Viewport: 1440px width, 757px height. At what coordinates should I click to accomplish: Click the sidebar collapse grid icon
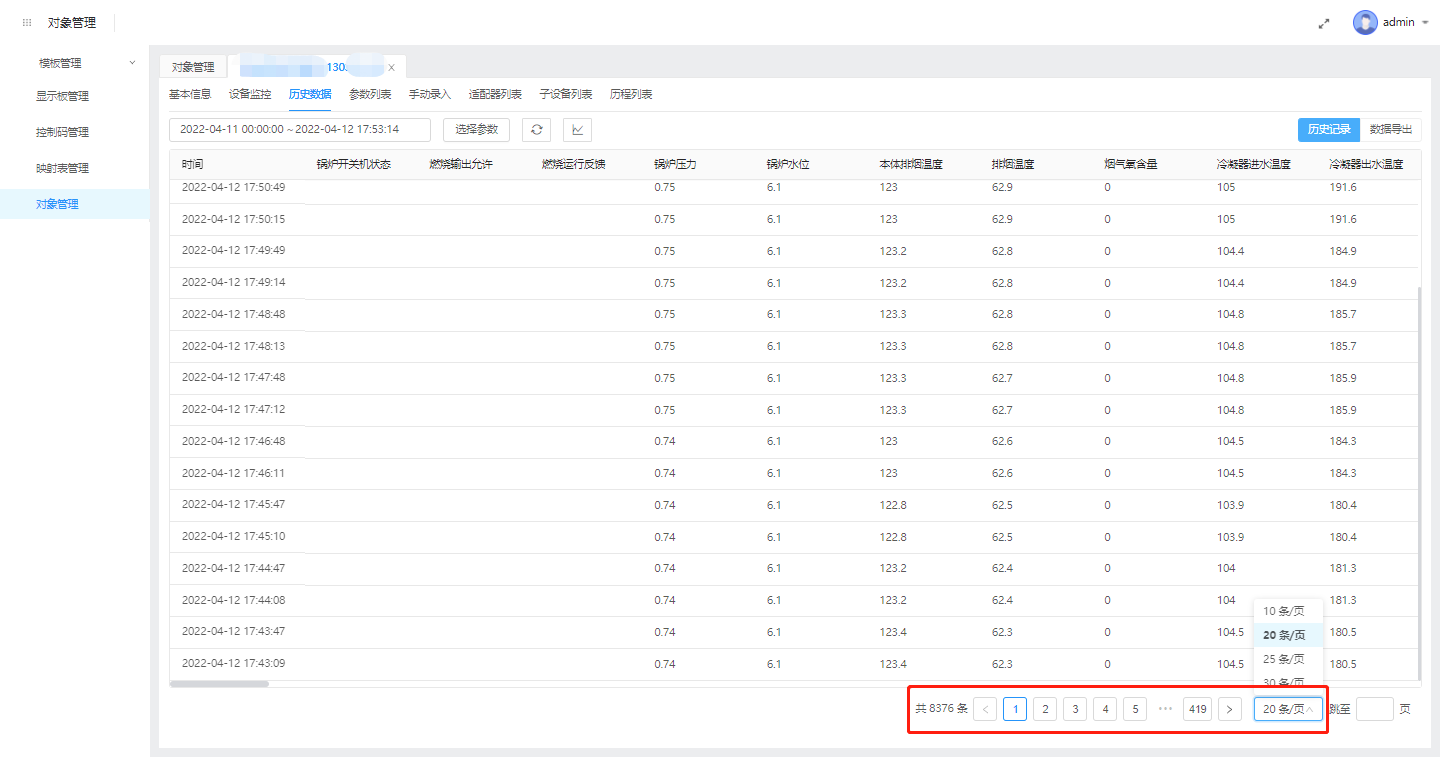coord(27,22)
